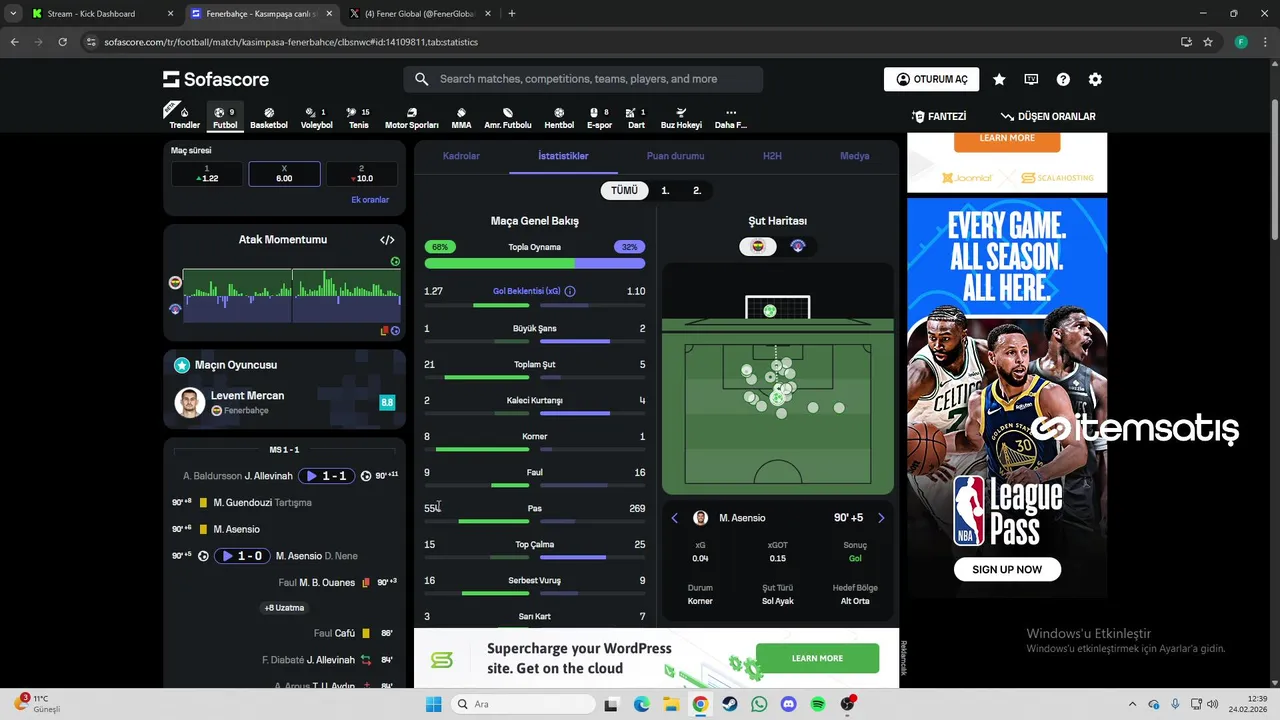
Task: Select 1. half period filter
Action: click(665, 190)
